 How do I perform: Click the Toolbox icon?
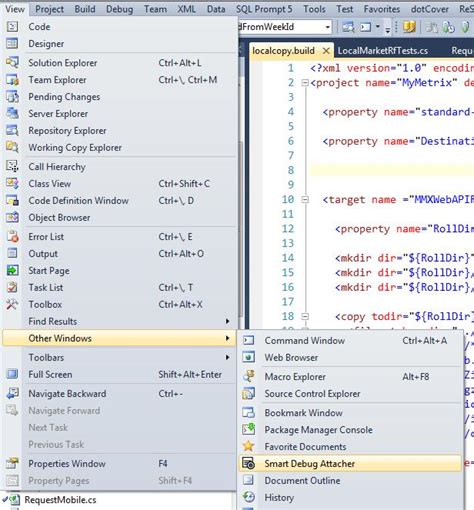point(12,304)
